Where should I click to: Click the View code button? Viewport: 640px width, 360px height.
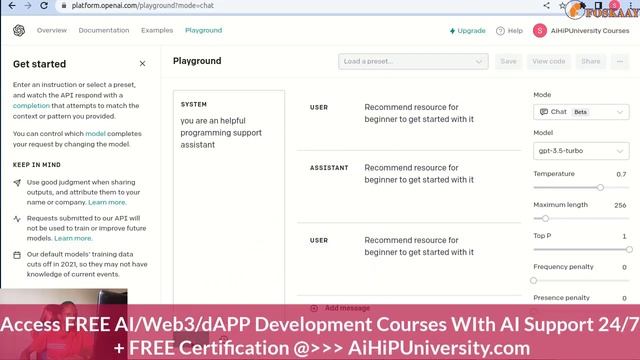[549, 61]
